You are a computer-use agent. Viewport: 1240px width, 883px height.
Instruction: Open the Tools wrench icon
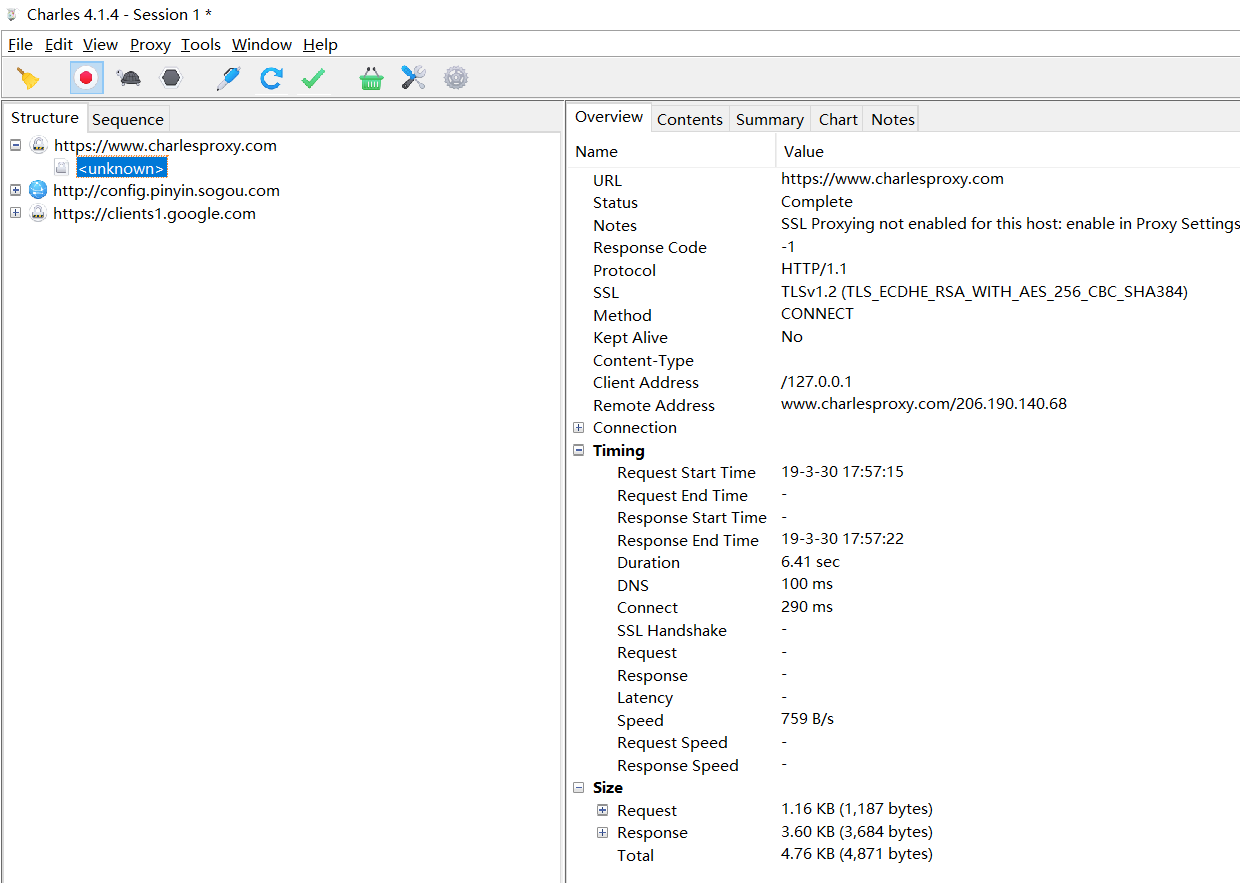coord(413,78)
